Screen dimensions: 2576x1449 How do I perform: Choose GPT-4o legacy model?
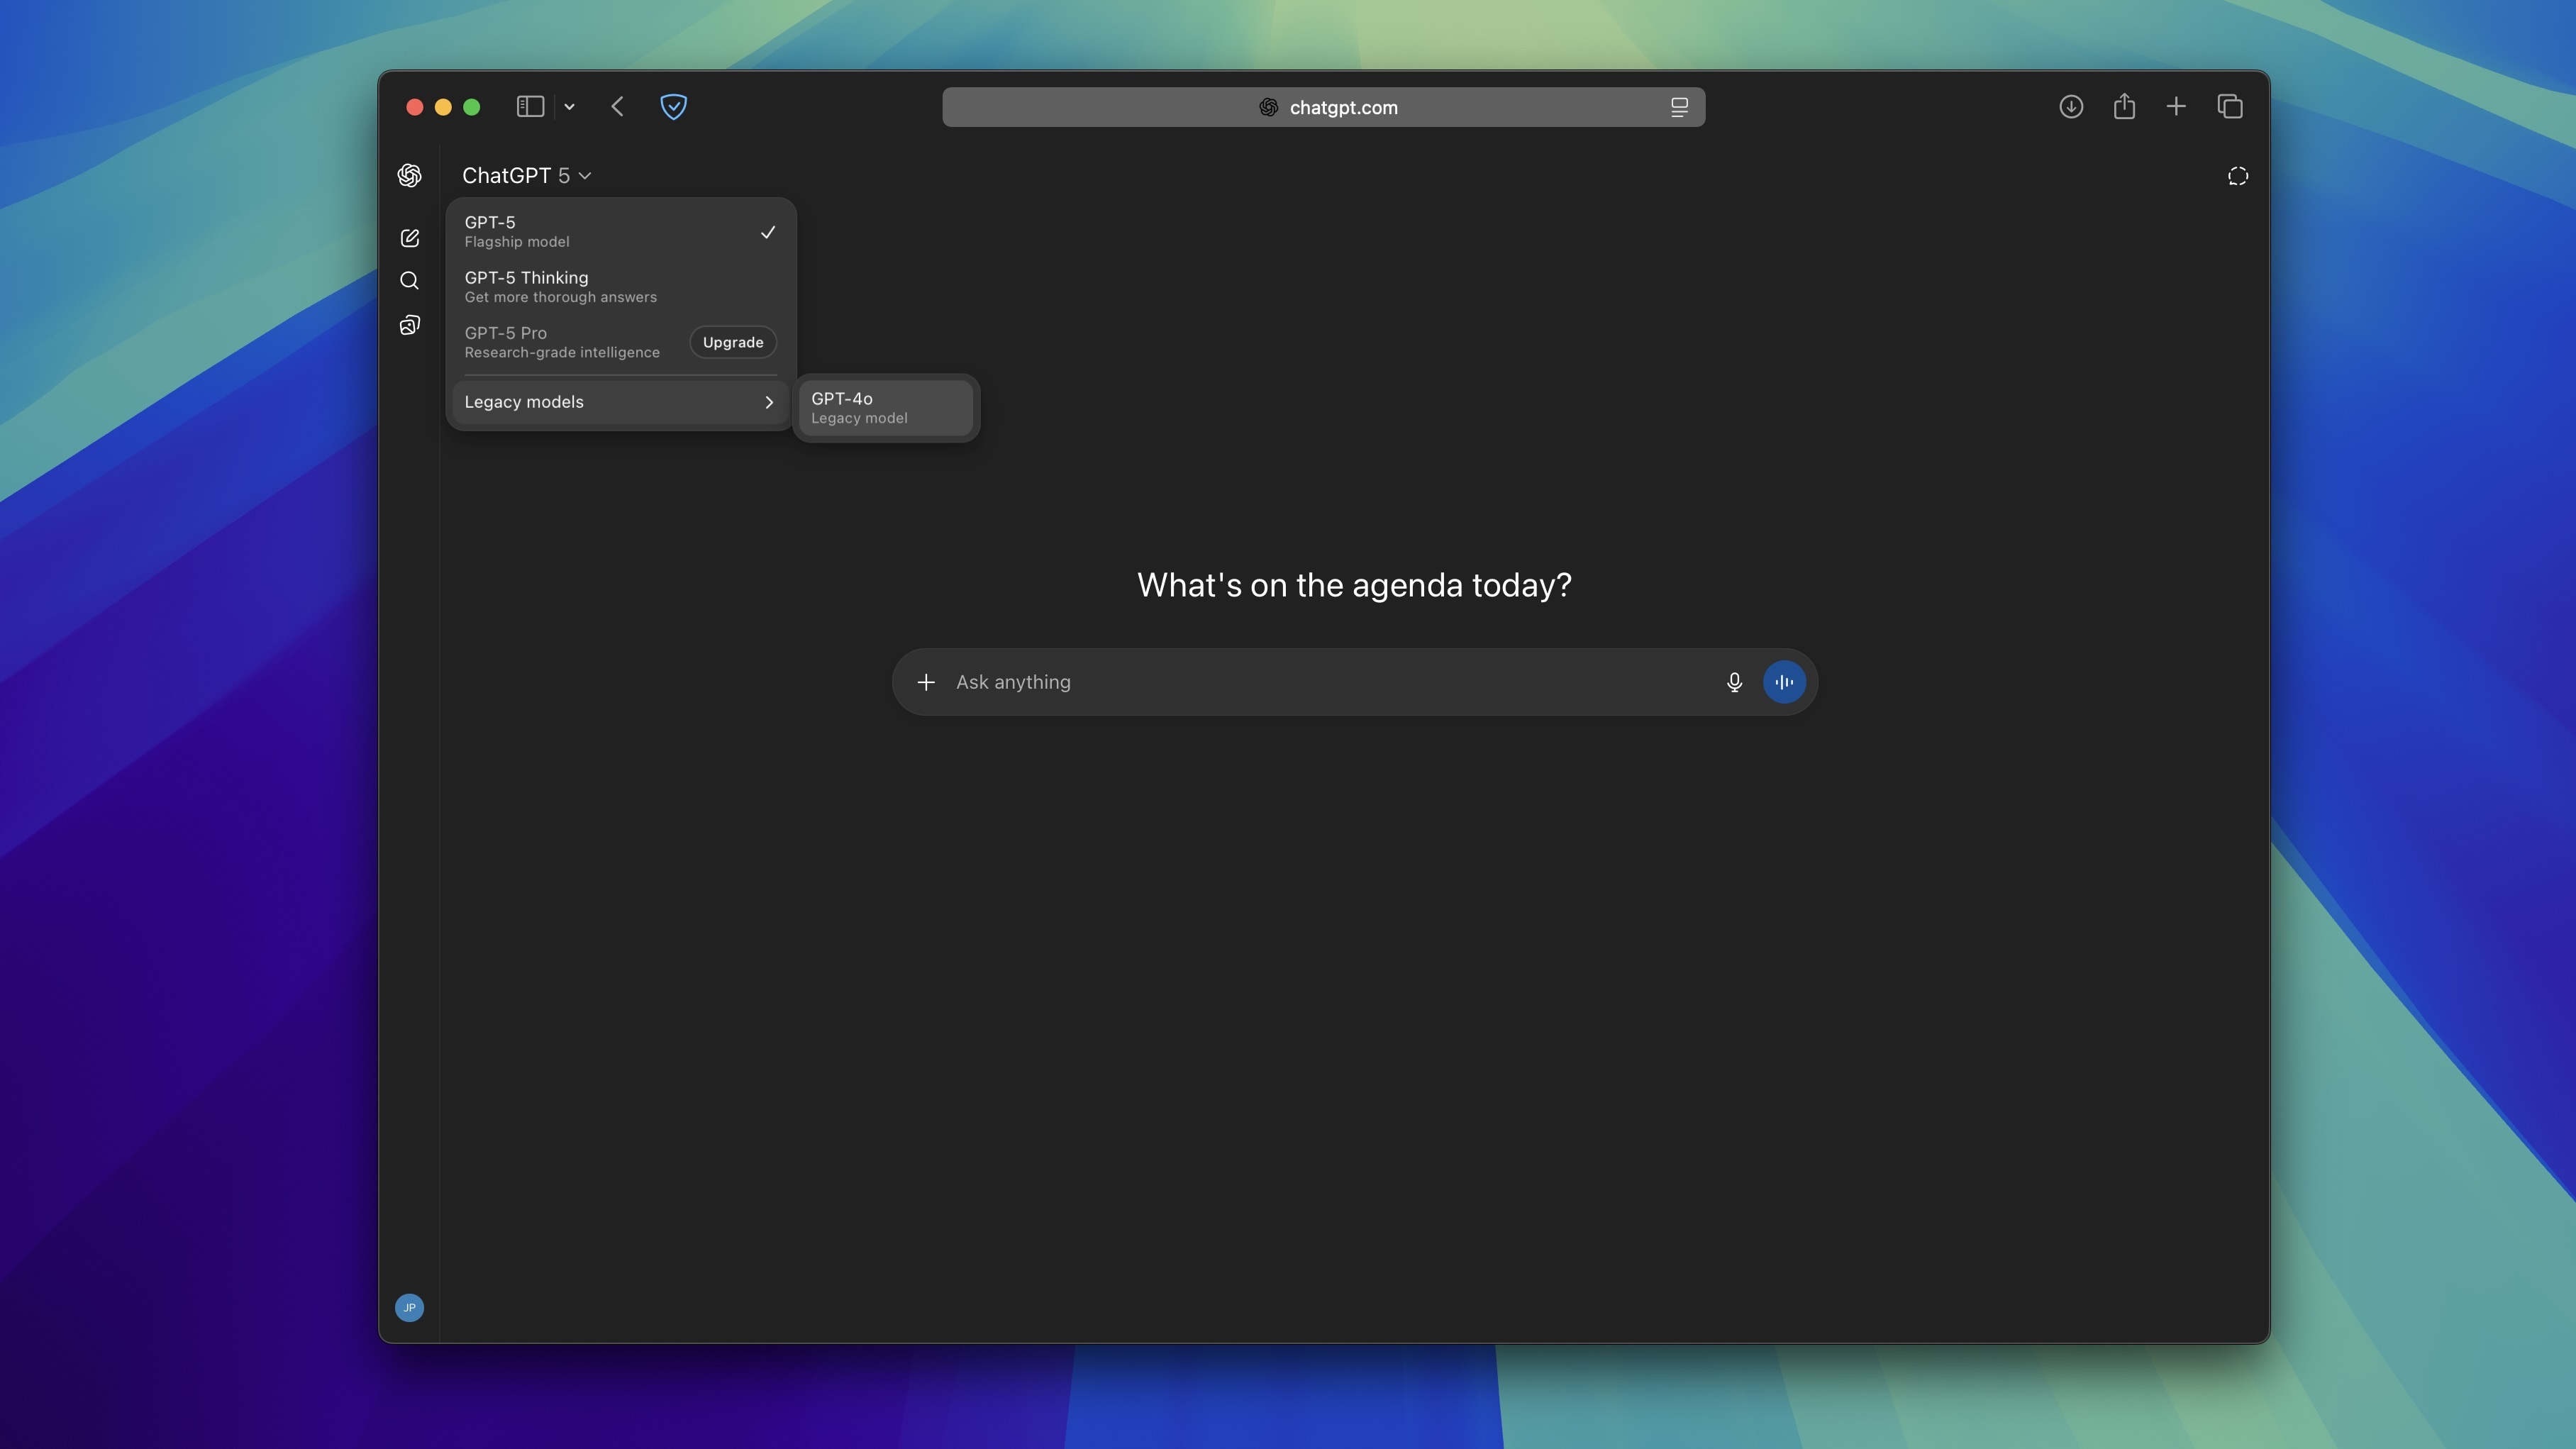pos(884,408)
